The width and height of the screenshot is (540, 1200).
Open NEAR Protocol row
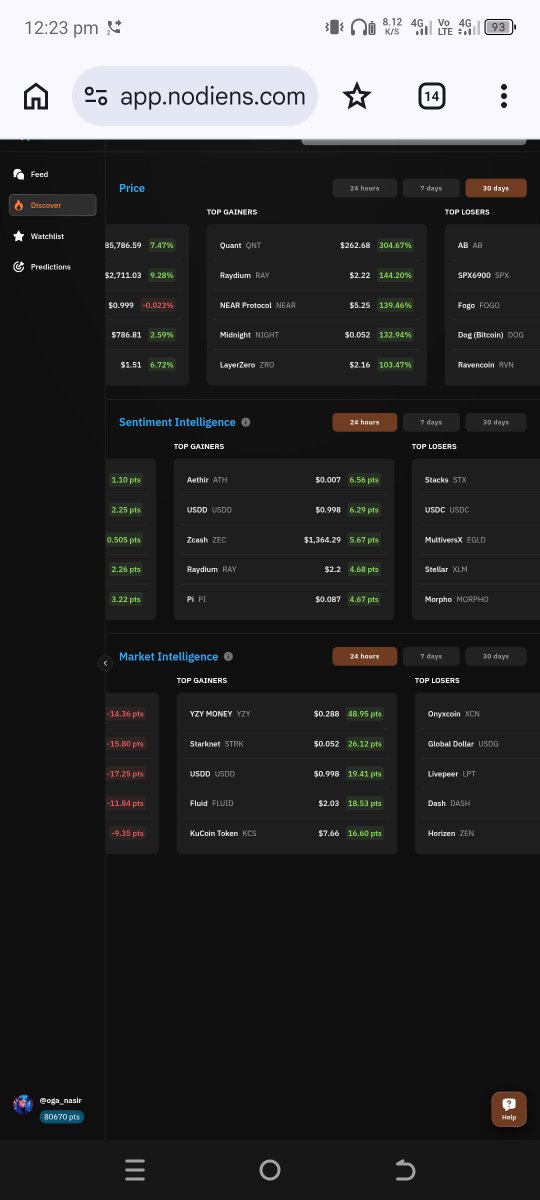316,305
